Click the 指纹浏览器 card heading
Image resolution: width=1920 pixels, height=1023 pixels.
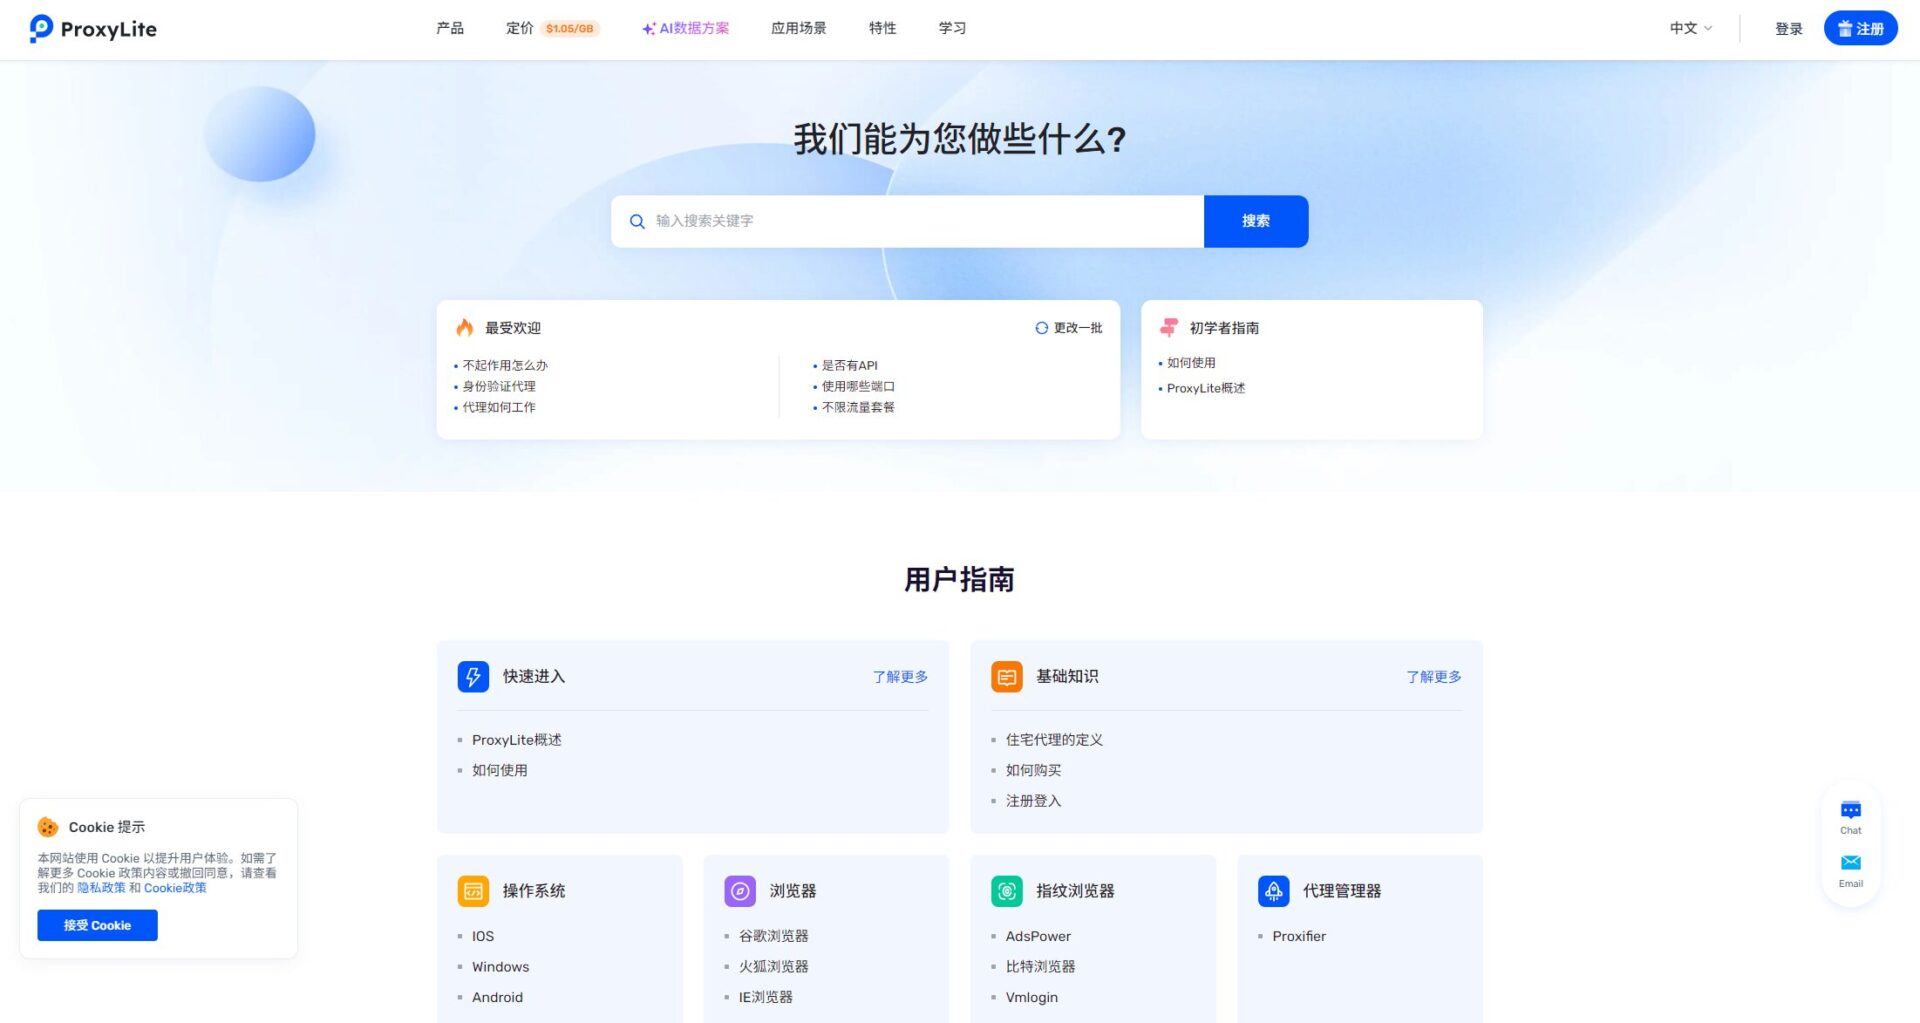coord(1075,891)
